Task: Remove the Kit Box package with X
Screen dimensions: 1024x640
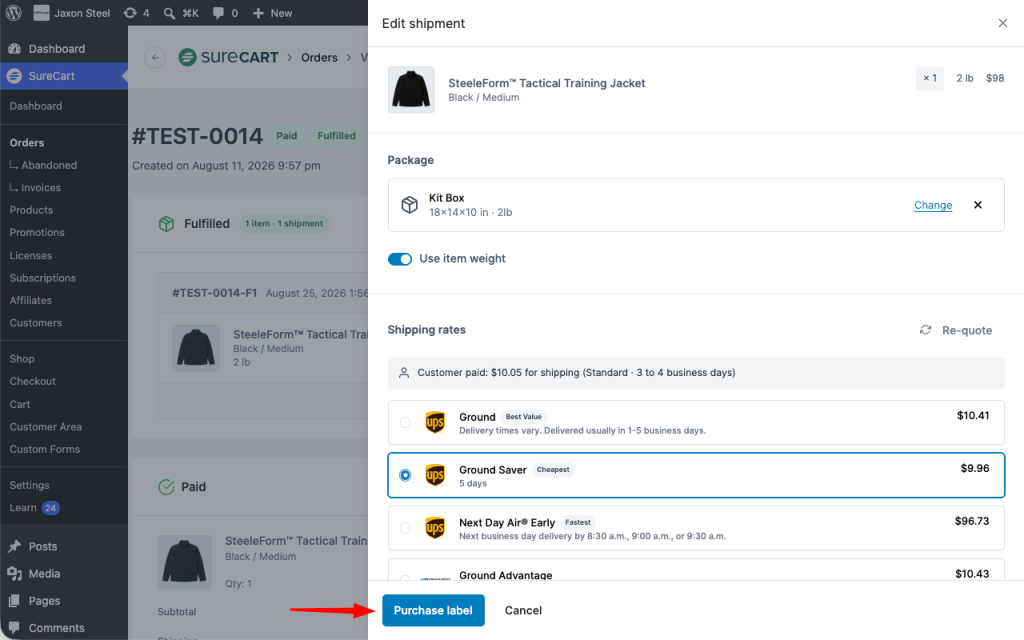Action: pyautogui.click(x=978, y=205)
